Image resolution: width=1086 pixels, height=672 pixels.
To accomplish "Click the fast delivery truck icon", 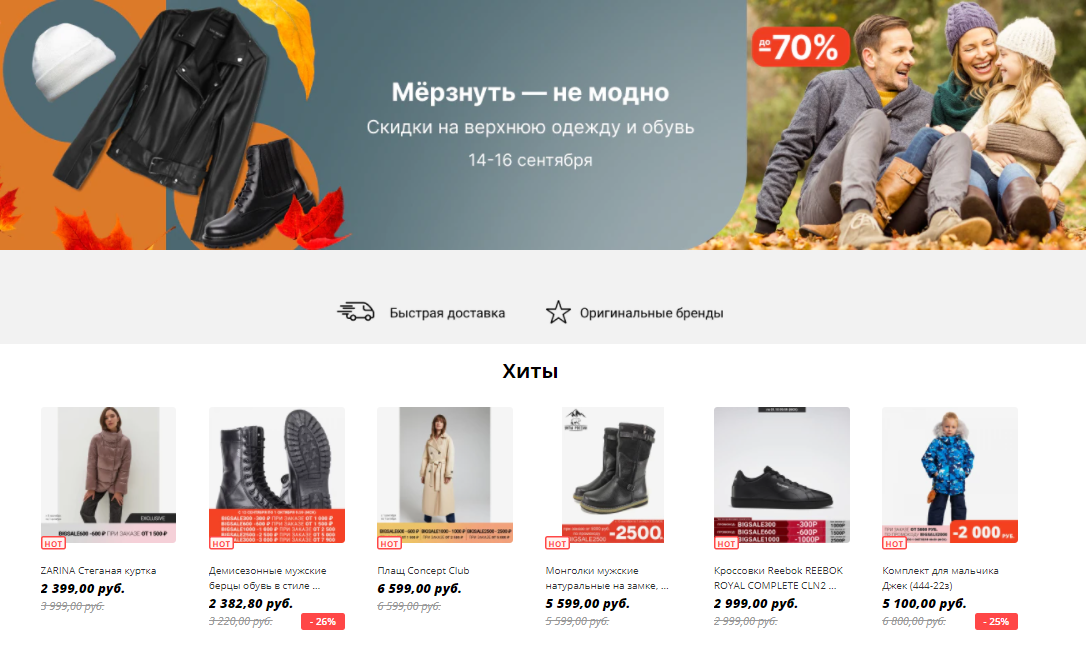I will (356, 312).
